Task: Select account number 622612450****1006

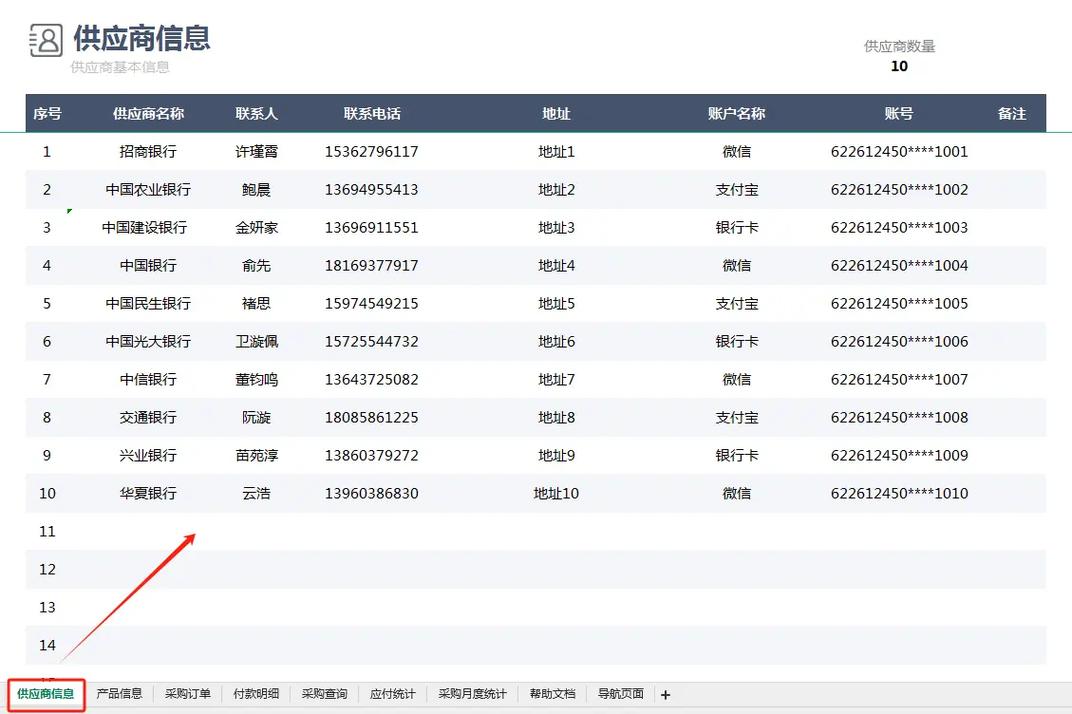Action: 899,341
